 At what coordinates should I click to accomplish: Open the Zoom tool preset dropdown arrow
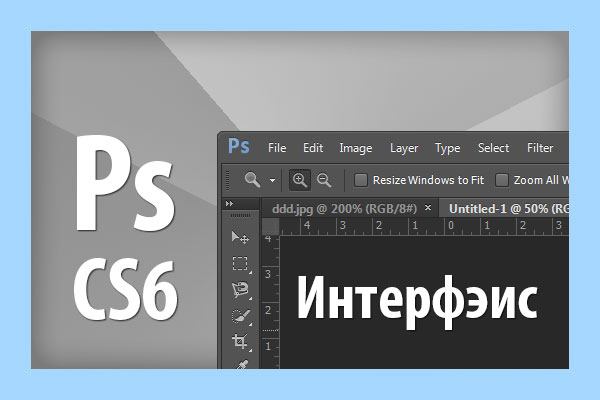[272, 180]
